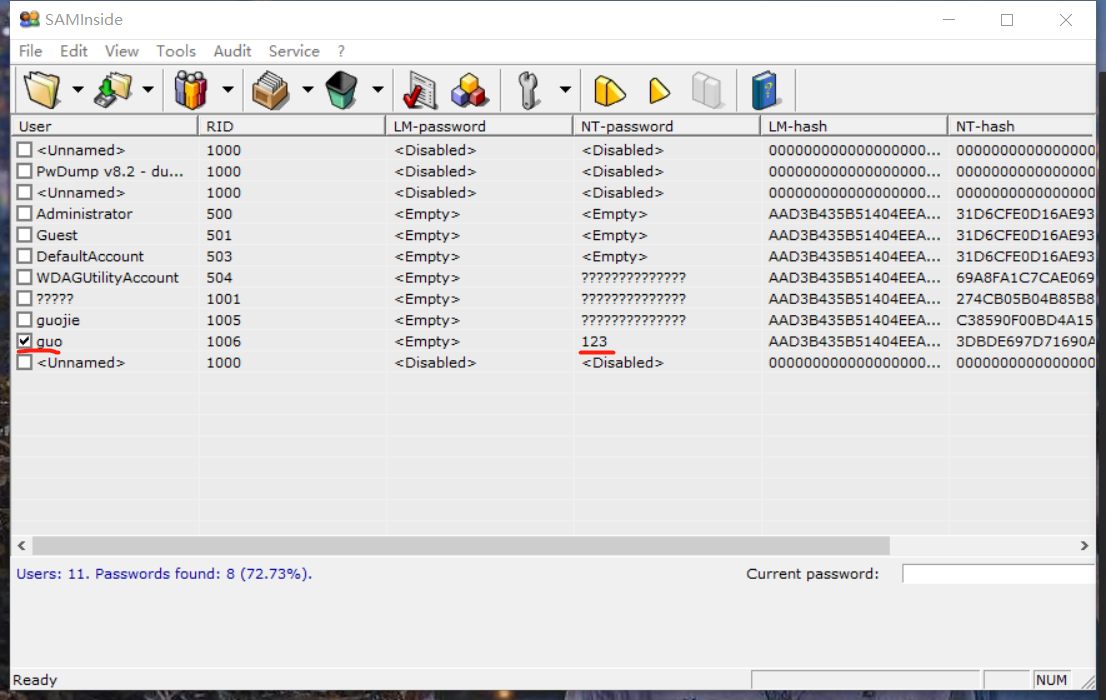Open the ? help menu
1106x700 pixels.
(341, 51)
